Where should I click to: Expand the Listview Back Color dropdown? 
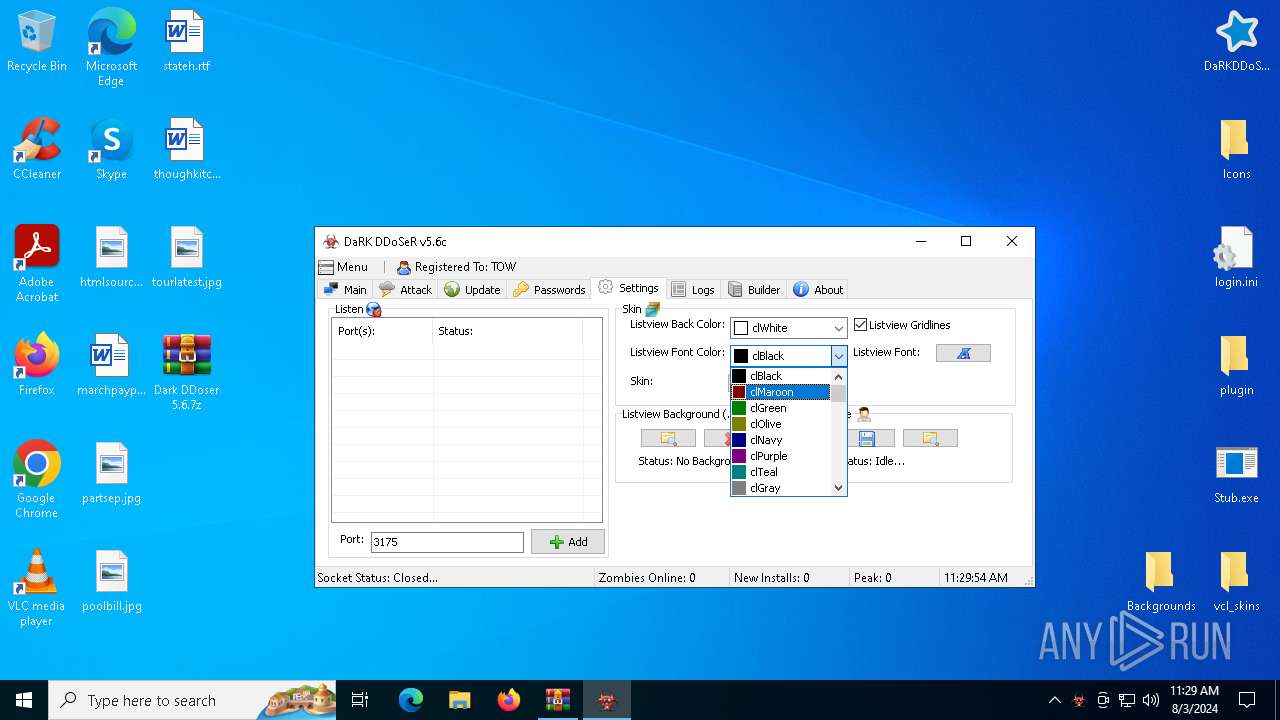click(x=838, y=328)
